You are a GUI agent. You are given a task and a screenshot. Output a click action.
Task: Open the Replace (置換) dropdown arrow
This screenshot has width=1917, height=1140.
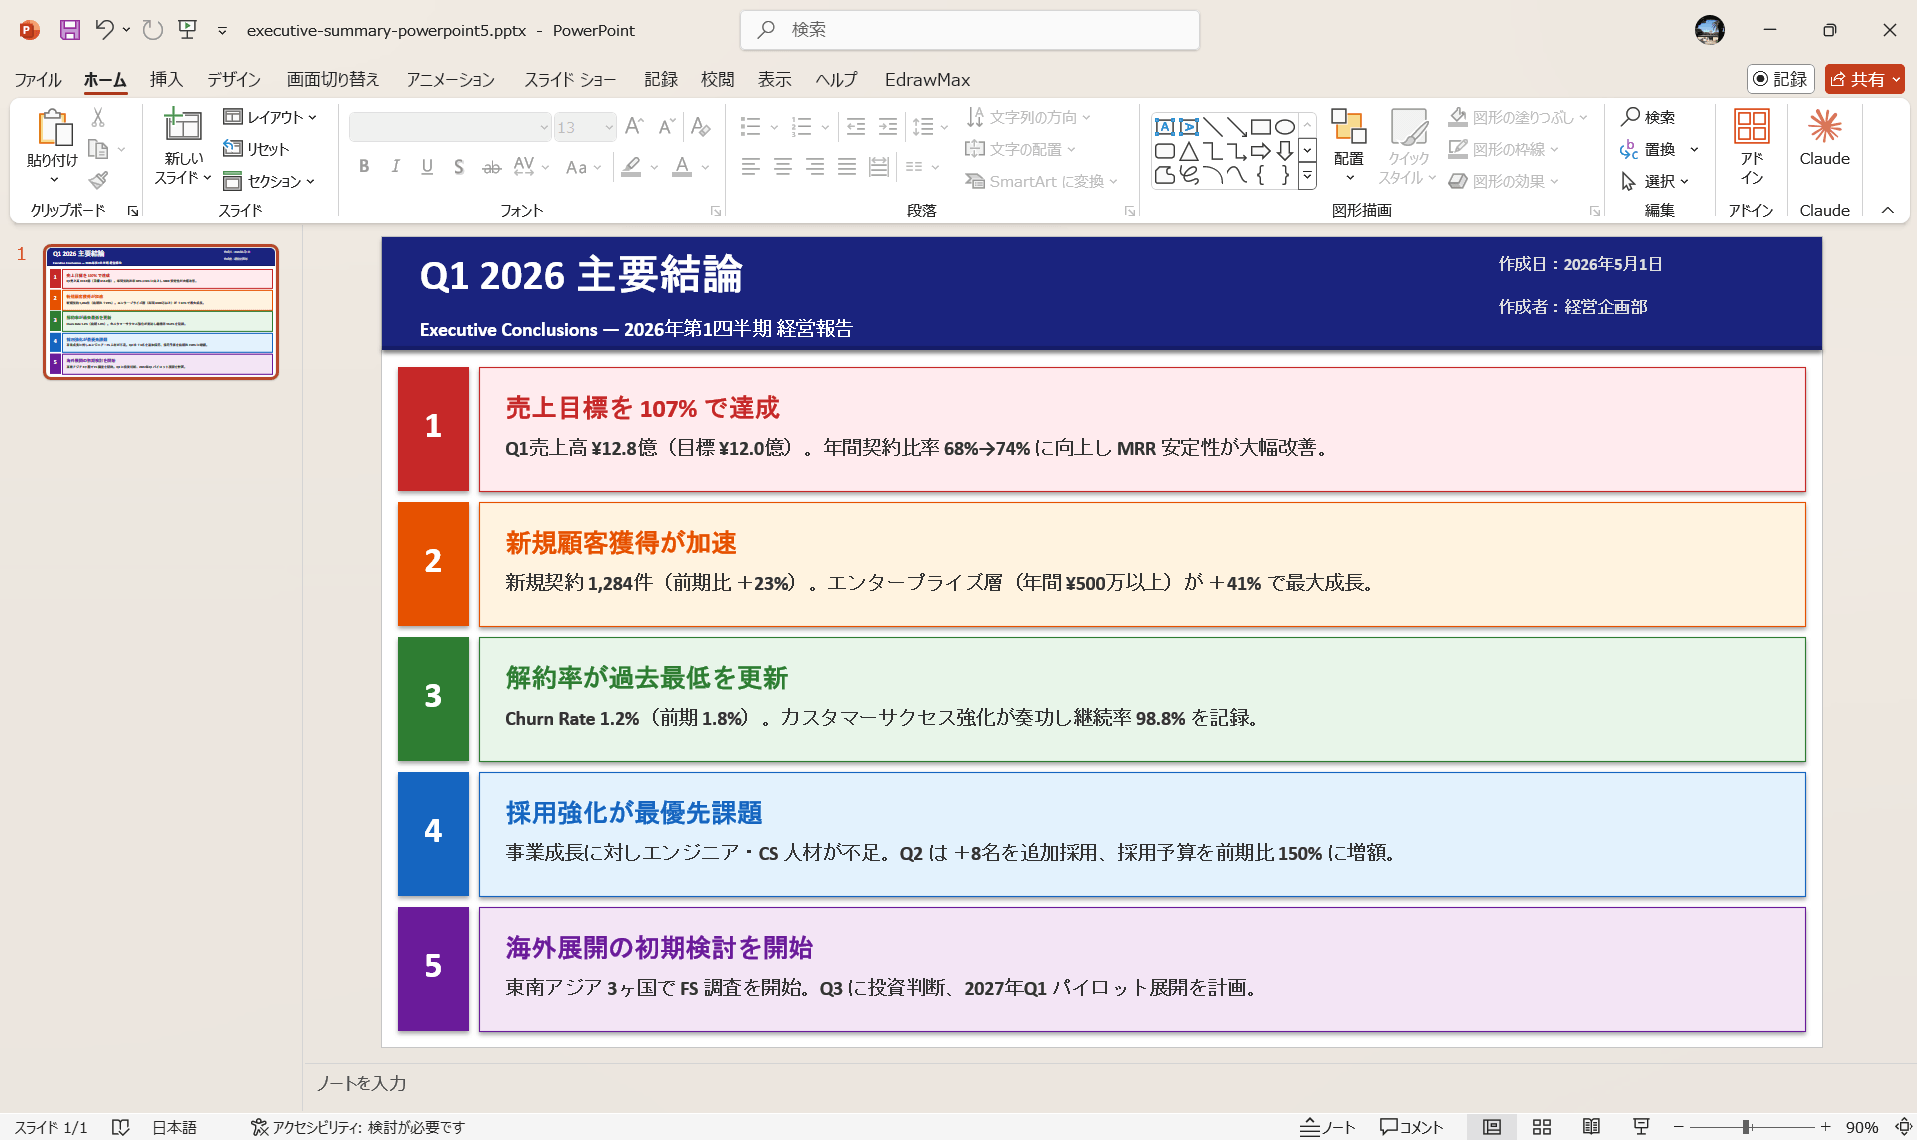click(x=1694, y=149)
